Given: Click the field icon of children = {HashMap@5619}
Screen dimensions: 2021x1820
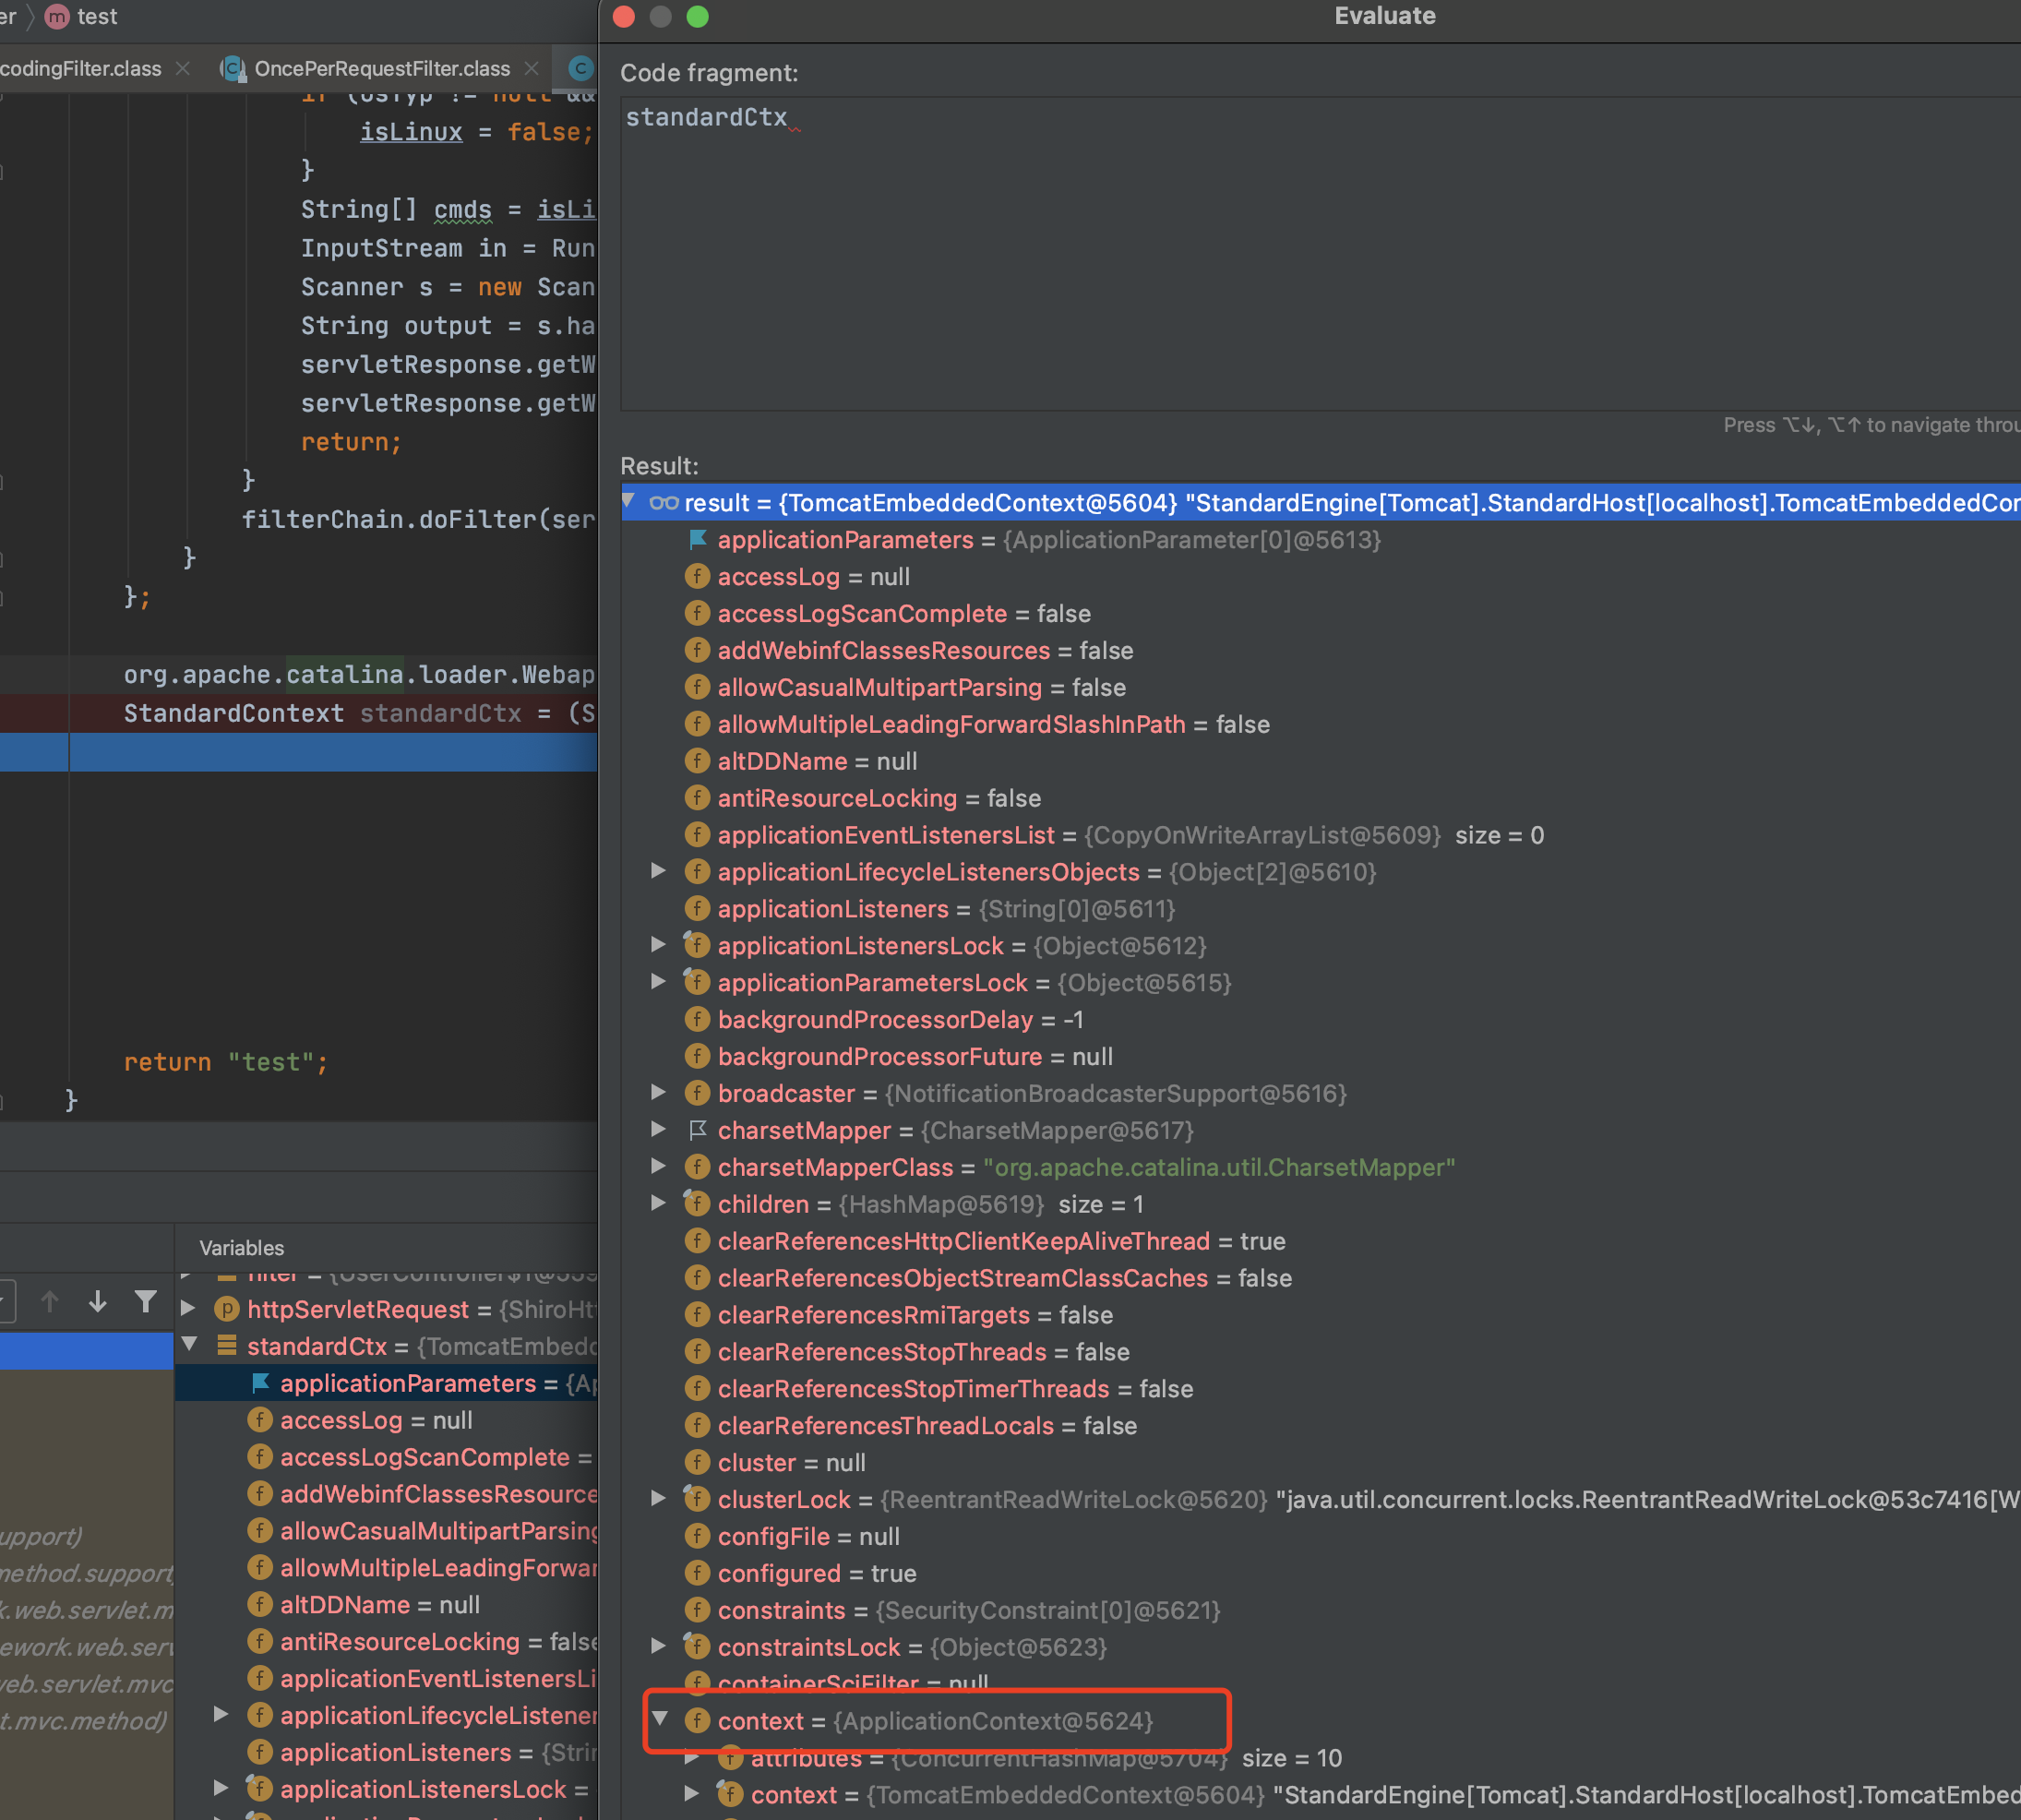Looking at the screenshot, I should [x=698, y=1204].
